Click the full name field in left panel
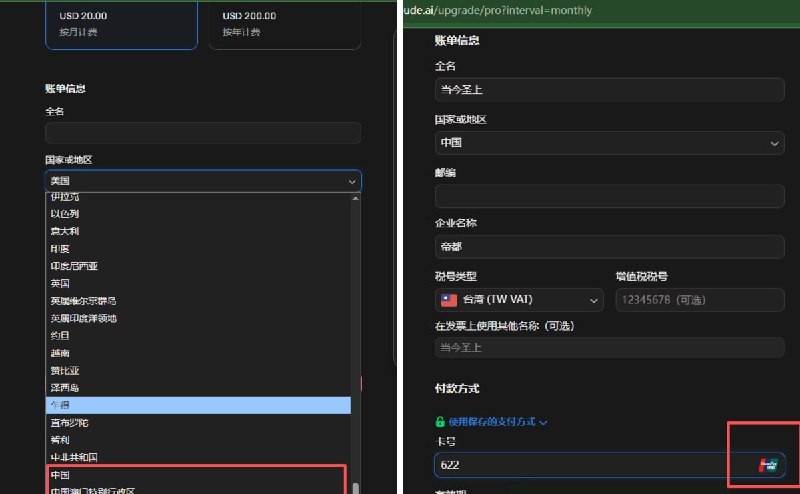Image resolution: width=800 pixels, height=494 pixels. 203,133
